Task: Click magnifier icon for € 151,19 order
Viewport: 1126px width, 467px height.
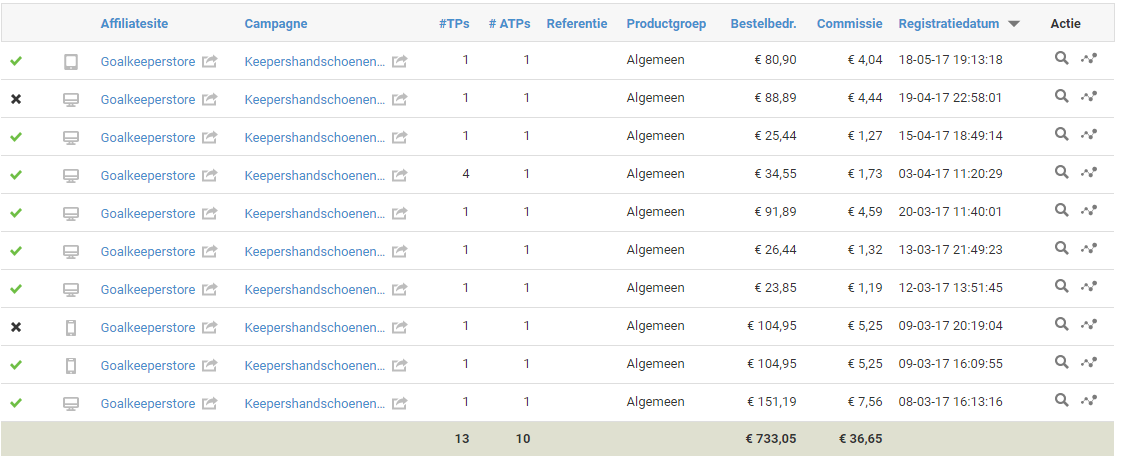Action: (x=1061, y=400)
